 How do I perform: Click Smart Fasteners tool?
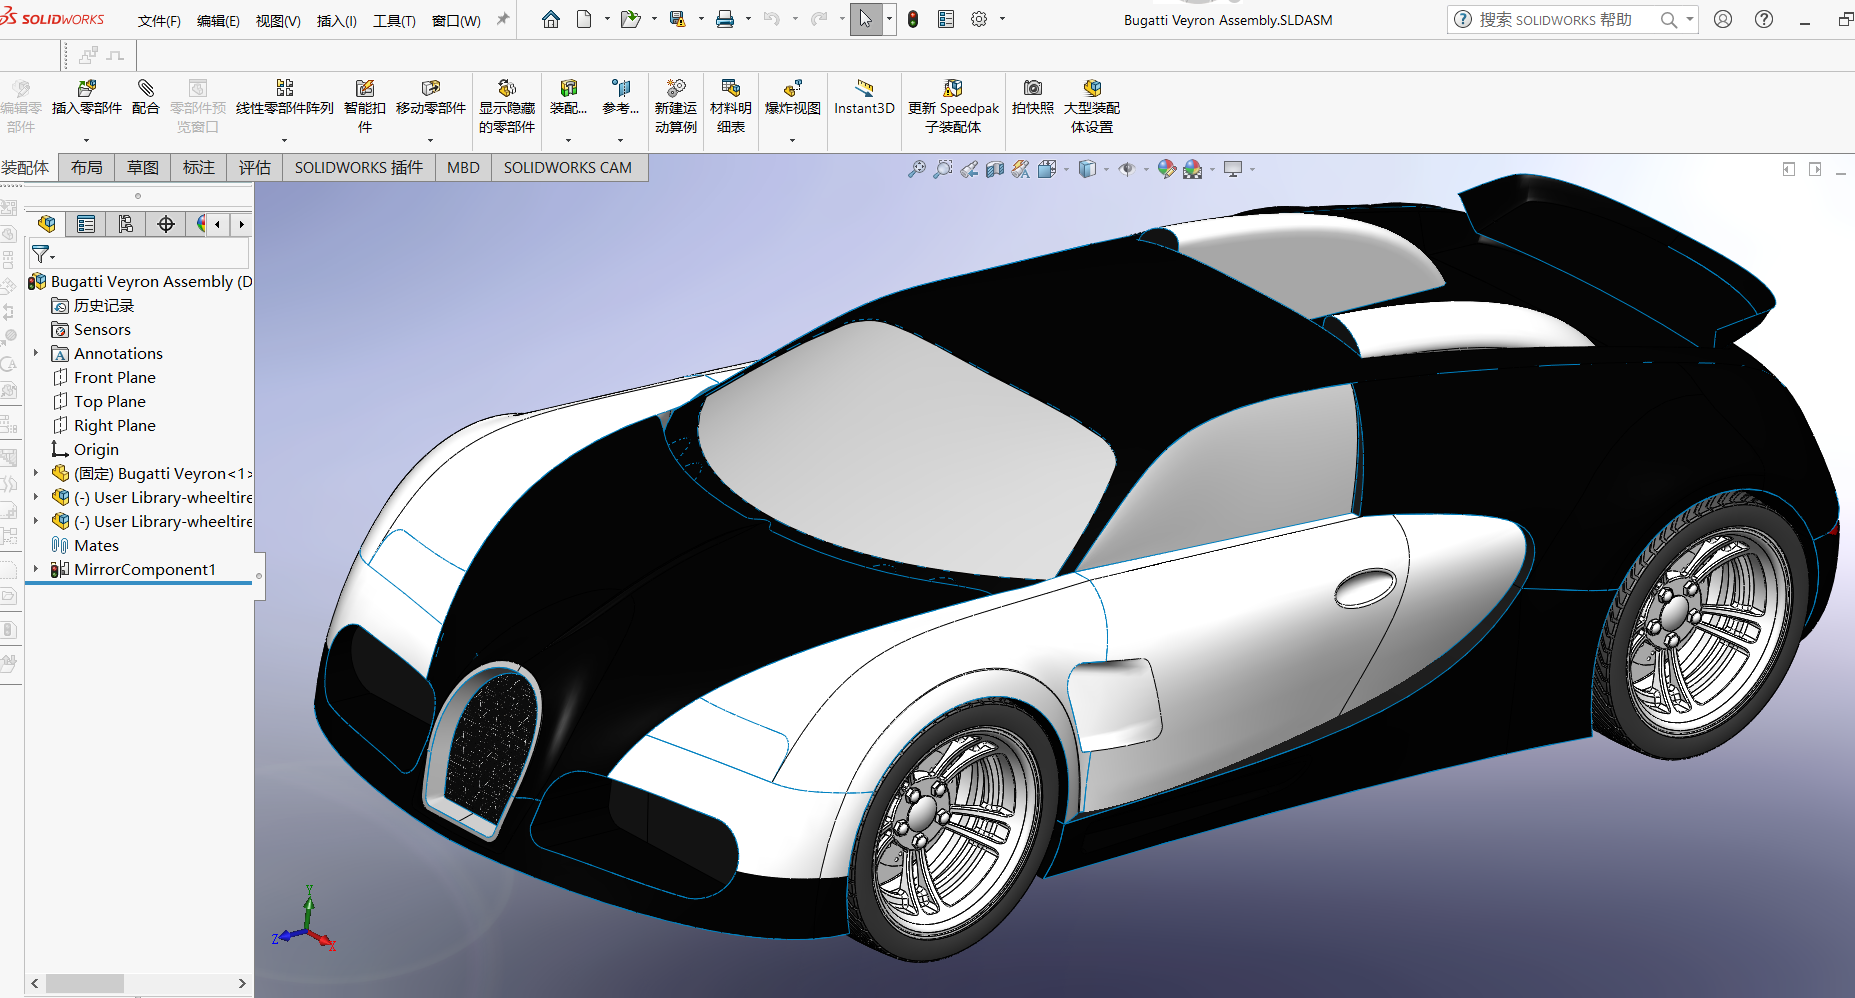pyautogui.click(x=365, y=106)
